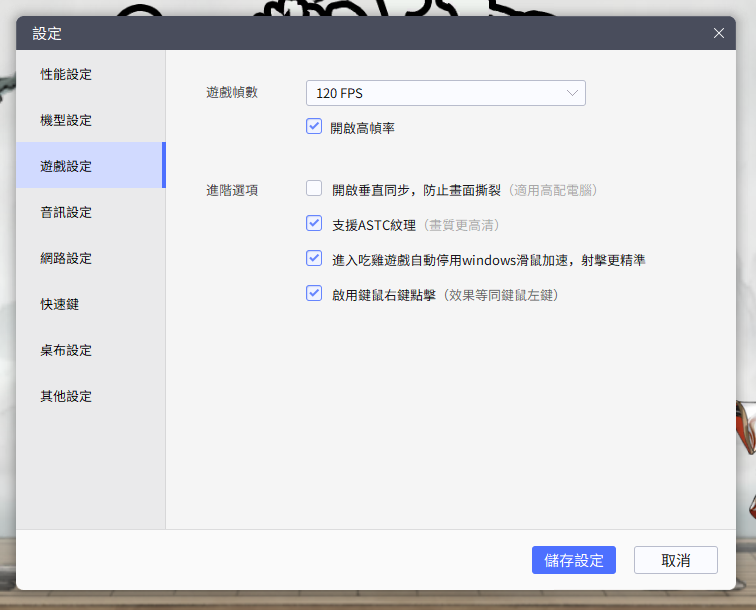756x610 pixels.
Task: Click the 取消 button
Action: pos(675,560)
